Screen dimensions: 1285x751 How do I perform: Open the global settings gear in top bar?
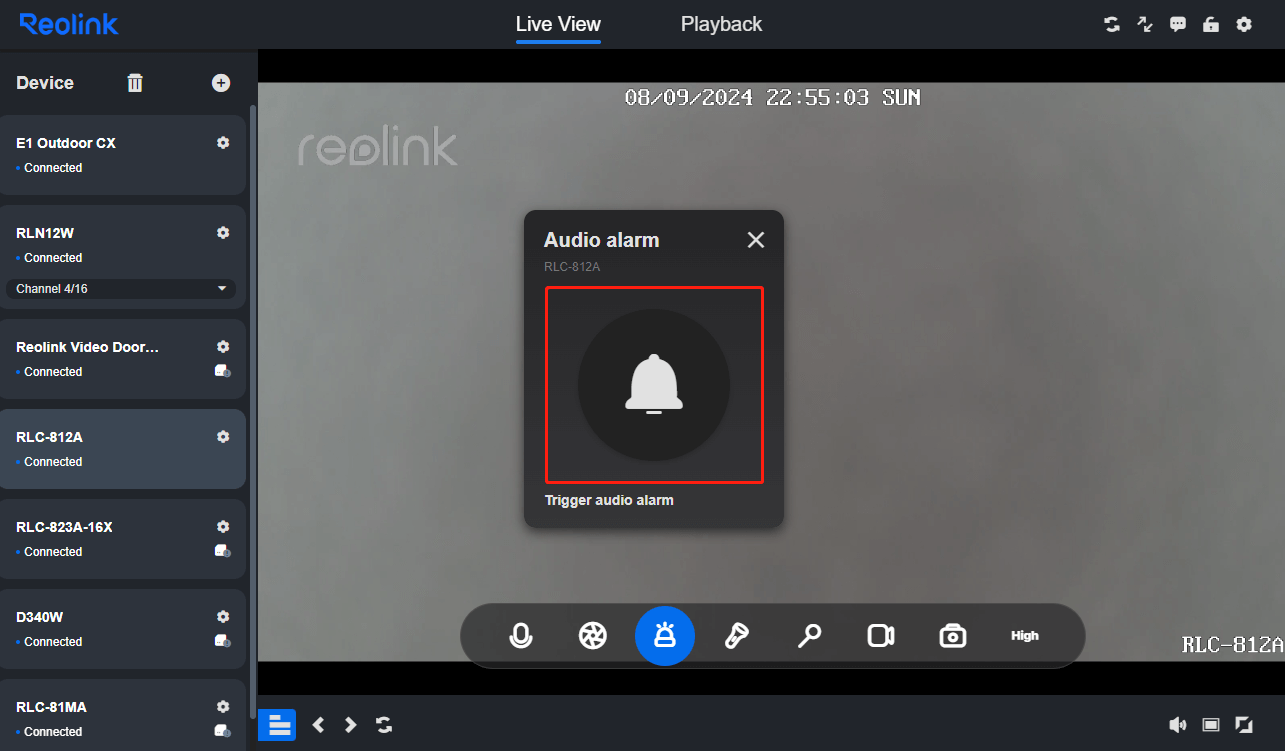[1244, 24]
